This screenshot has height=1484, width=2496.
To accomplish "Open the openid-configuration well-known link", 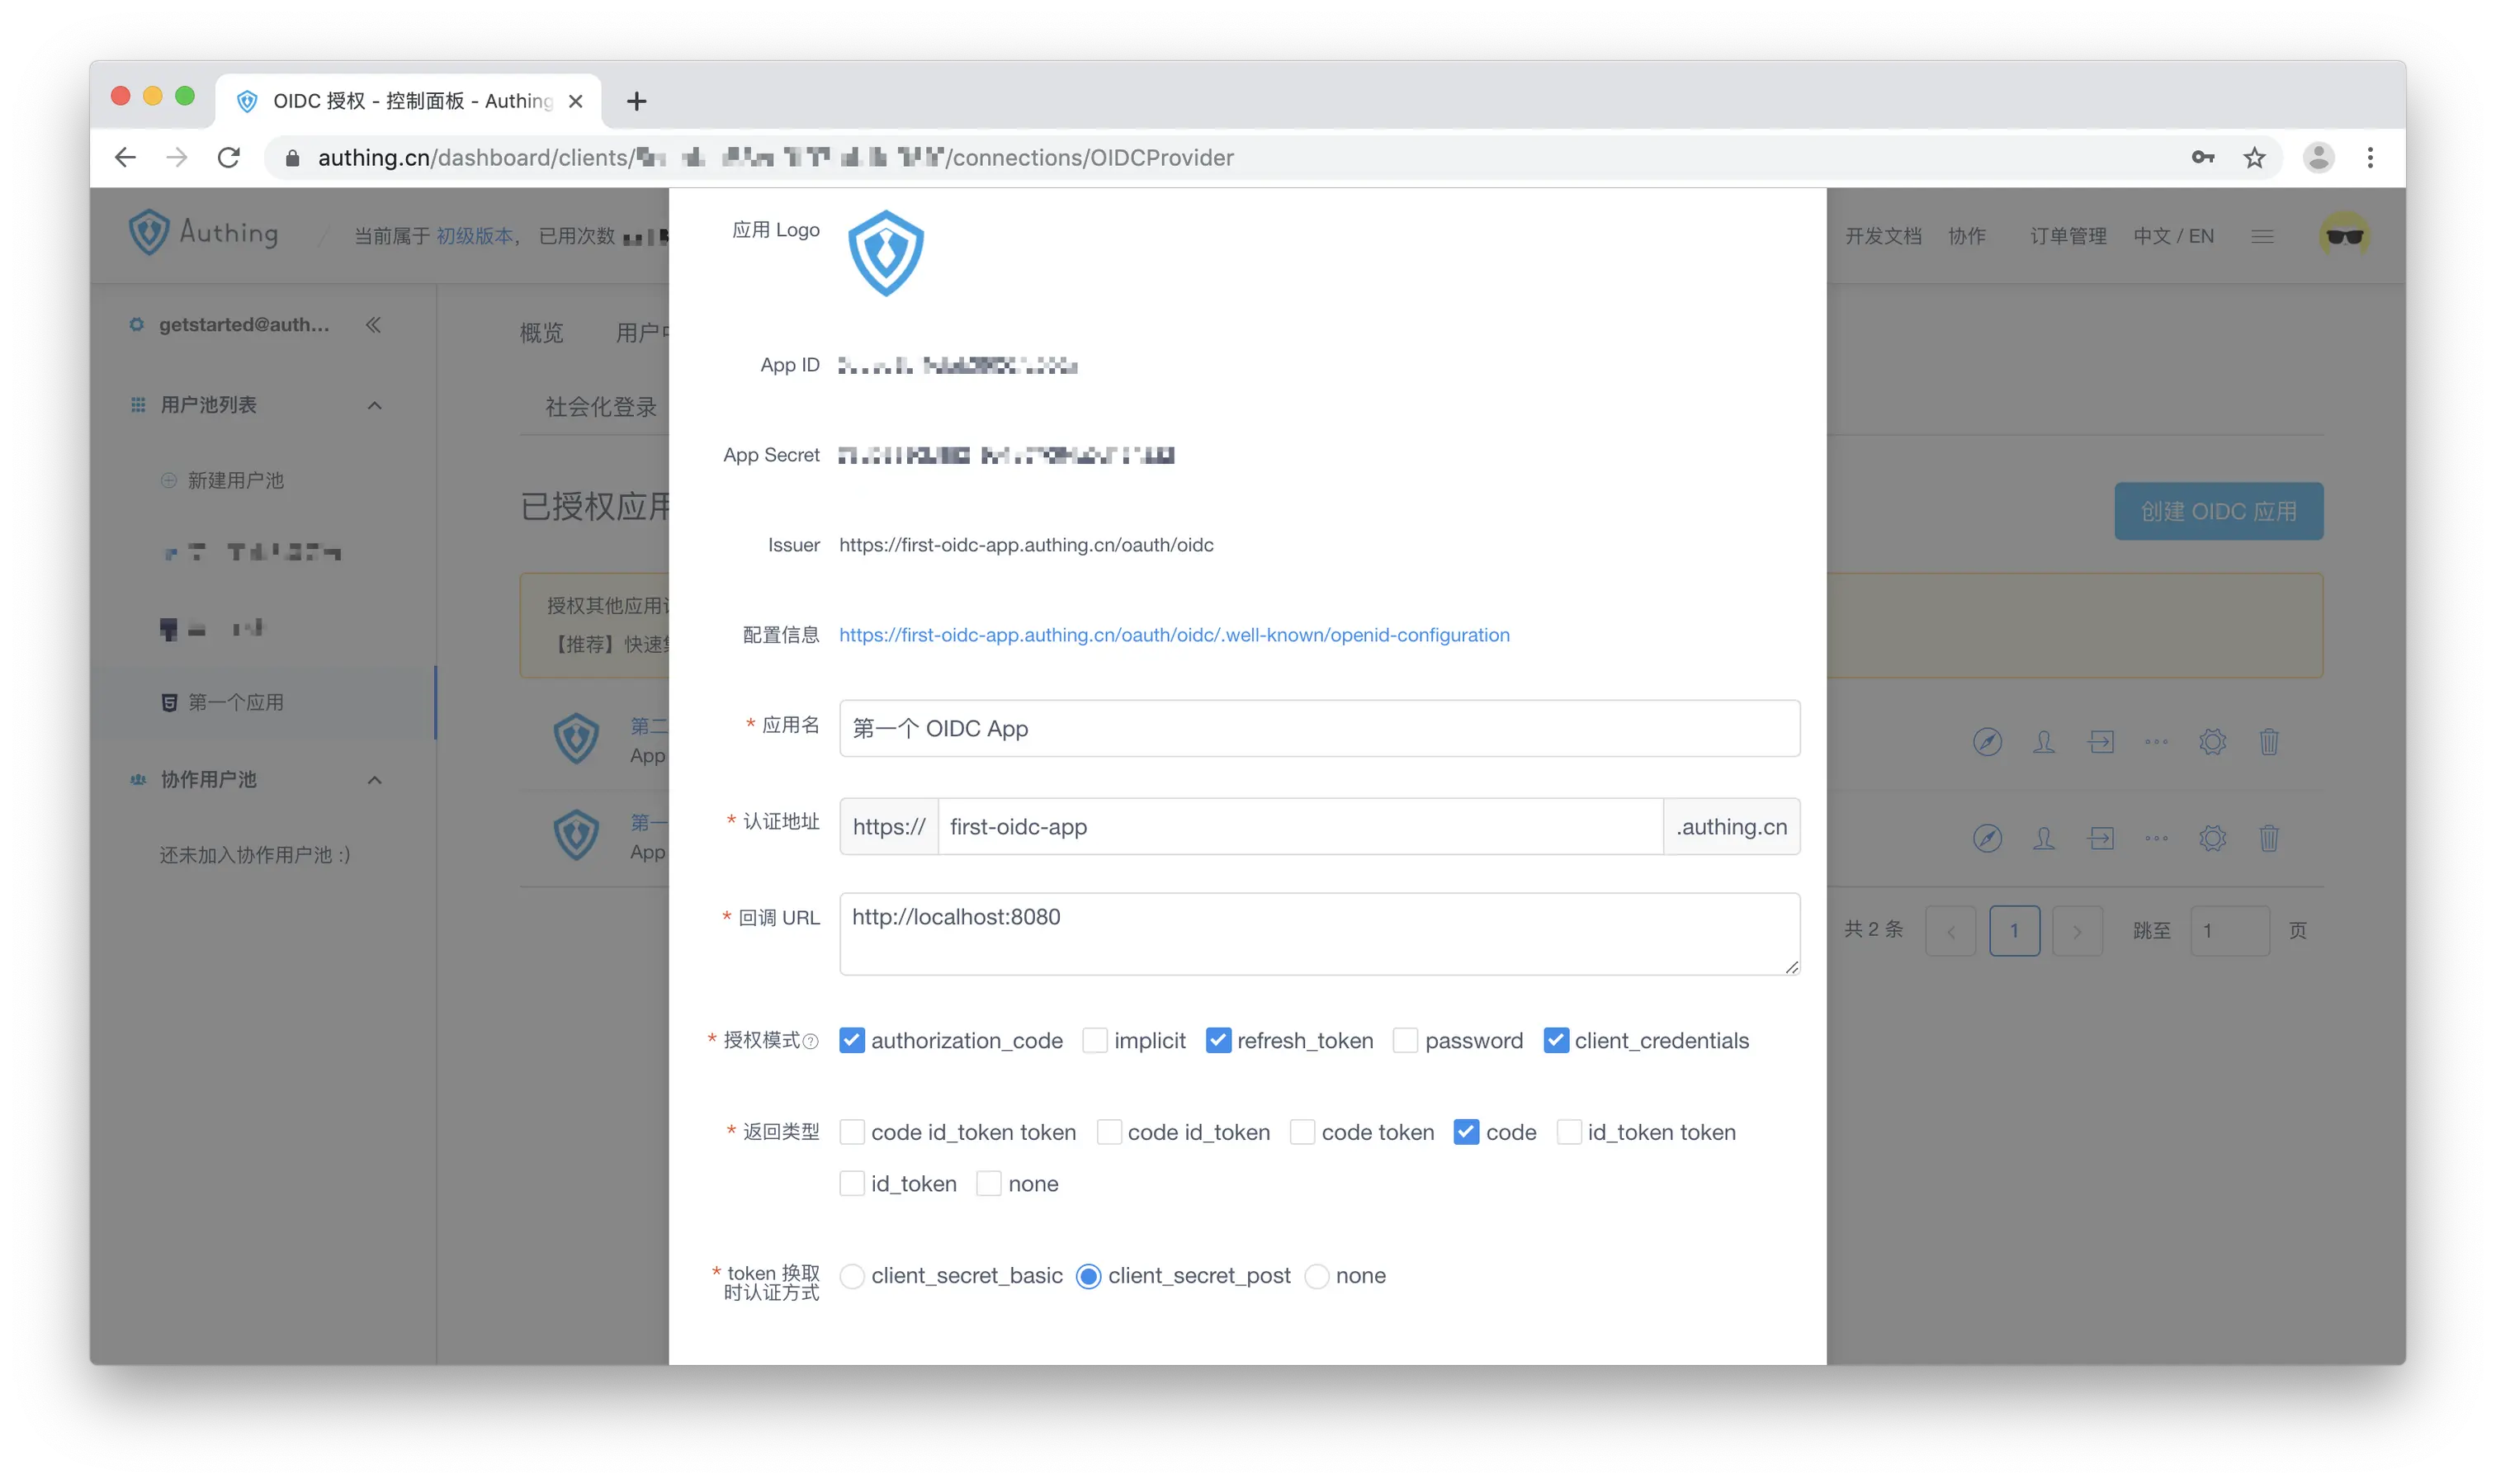I will coord(1174,635).
